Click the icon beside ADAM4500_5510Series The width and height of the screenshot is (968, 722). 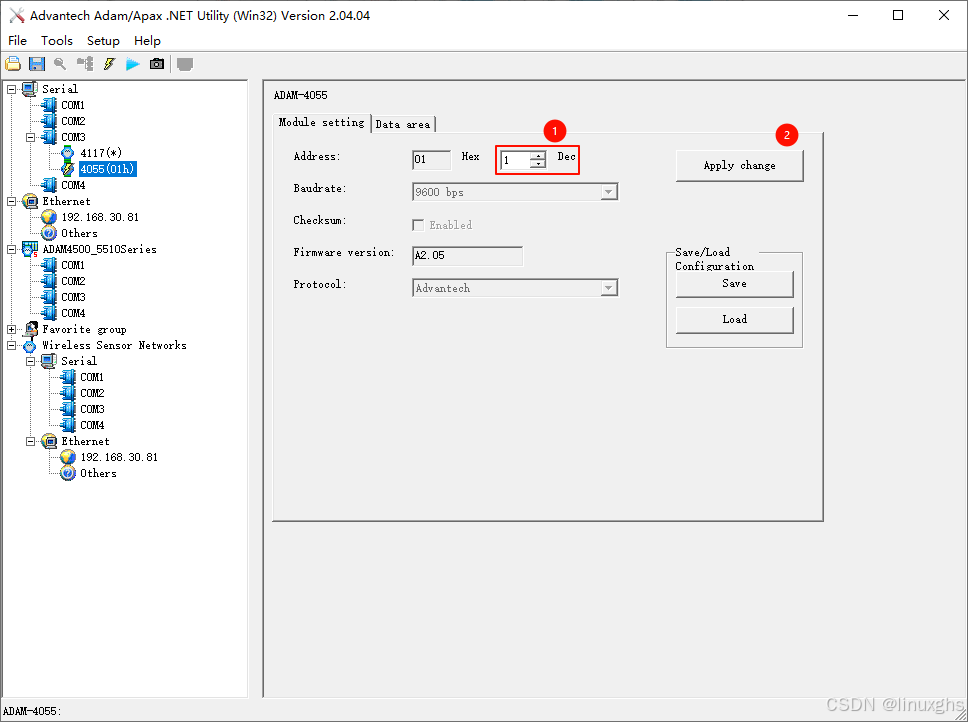tap(30, 249)
